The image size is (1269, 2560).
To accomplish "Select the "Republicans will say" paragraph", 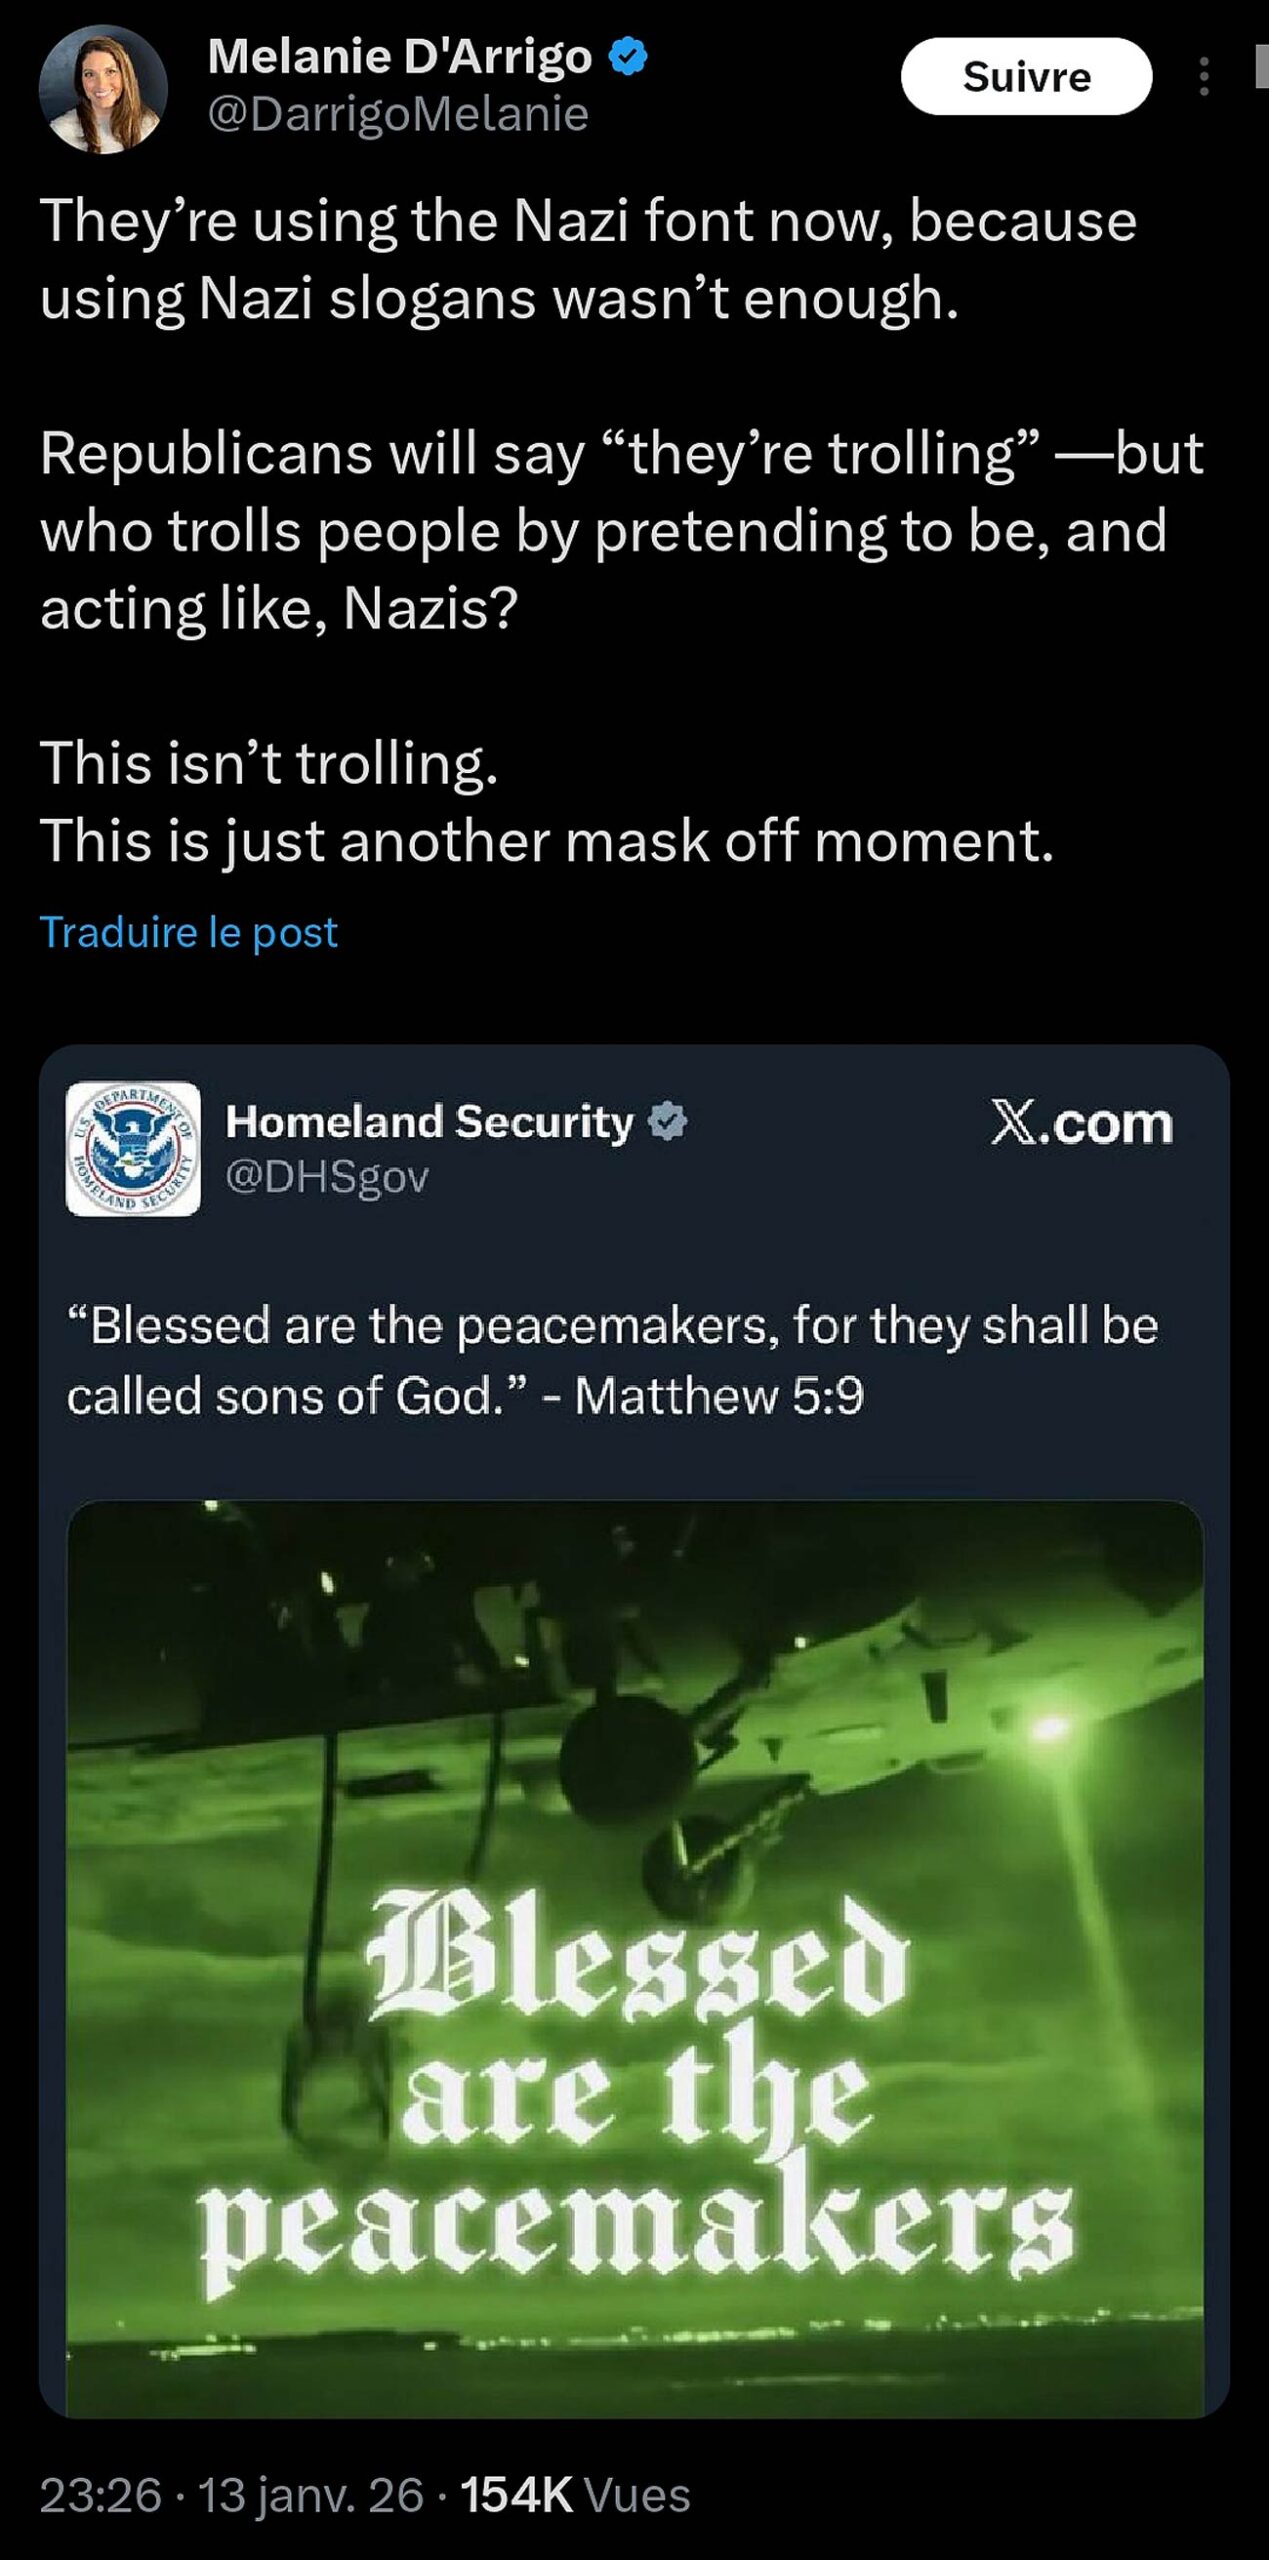I will tap(620, 530).
